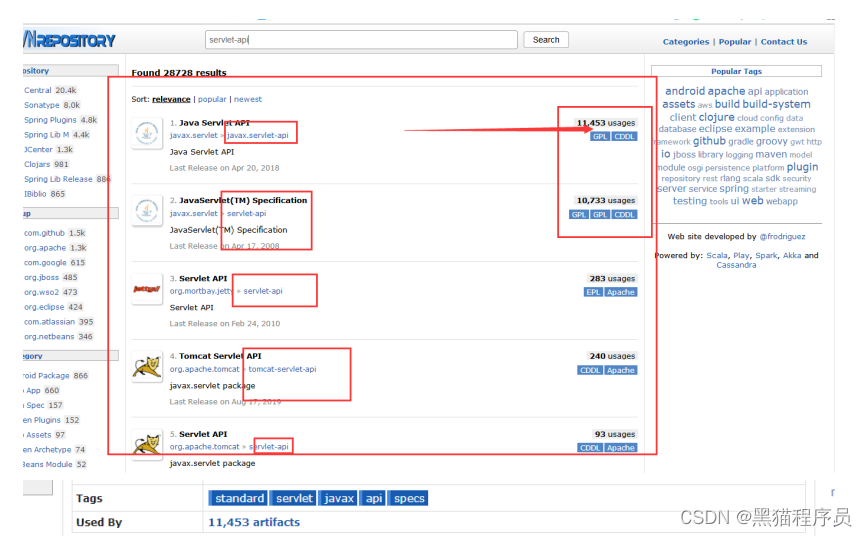867x536 pixels.
Task: Open the JavaServlet(TM) Specification icon thumbnail
Action: pyautogui.click(x=147, y=211)
